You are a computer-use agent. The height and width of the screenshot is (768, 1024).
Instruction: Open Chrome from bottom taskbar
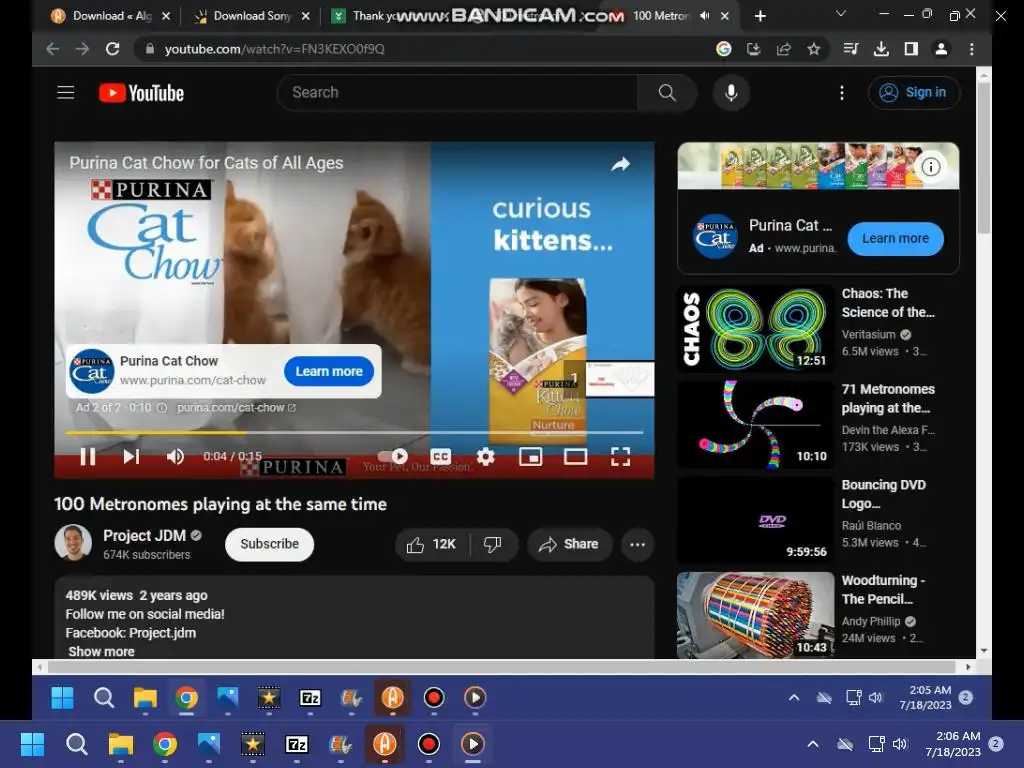pyautogui.click(x=165, y=744)
